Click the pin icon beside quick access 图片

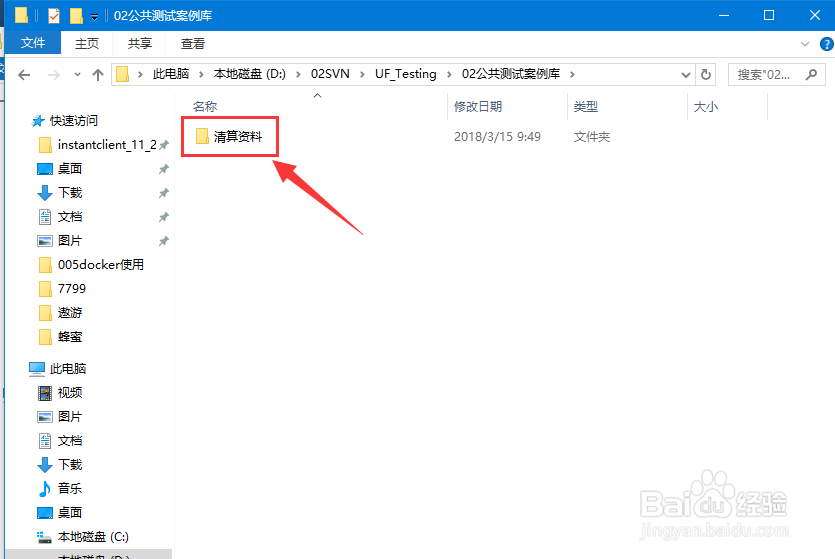tap(164, 241)
